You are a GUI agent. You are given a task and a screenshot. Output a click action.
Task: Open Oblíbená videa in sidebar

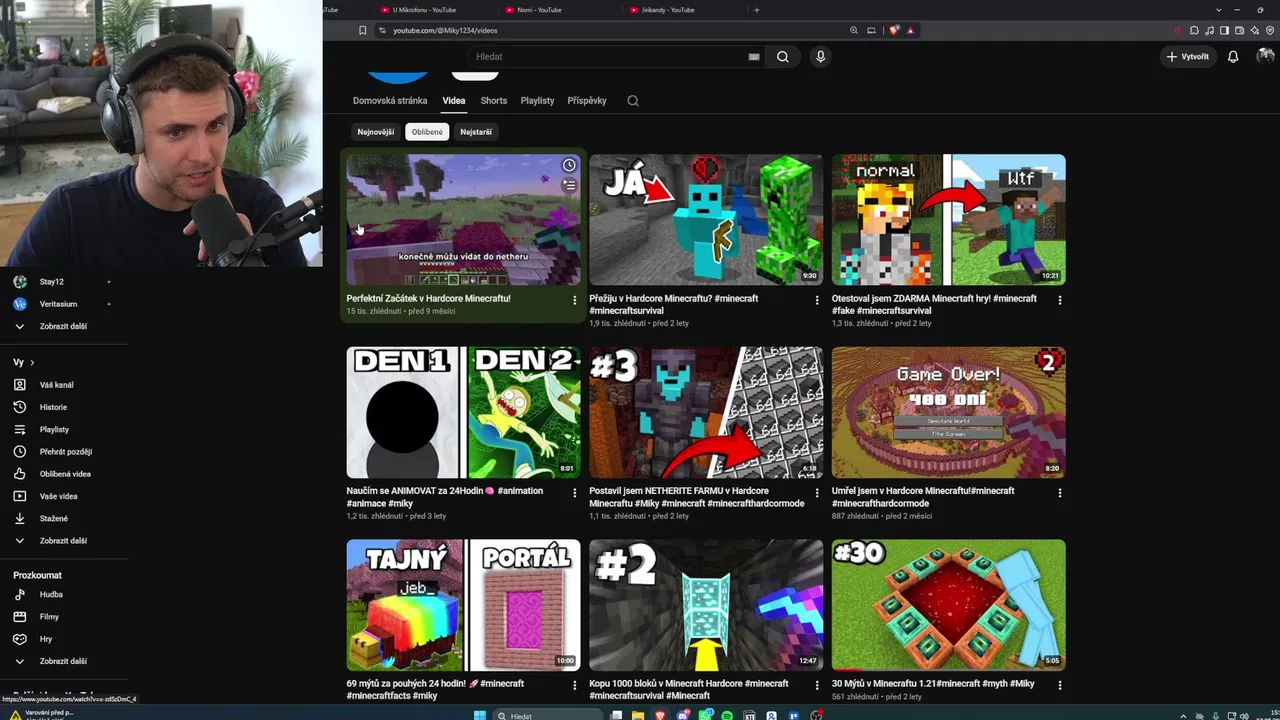click(x=64, y=474)
